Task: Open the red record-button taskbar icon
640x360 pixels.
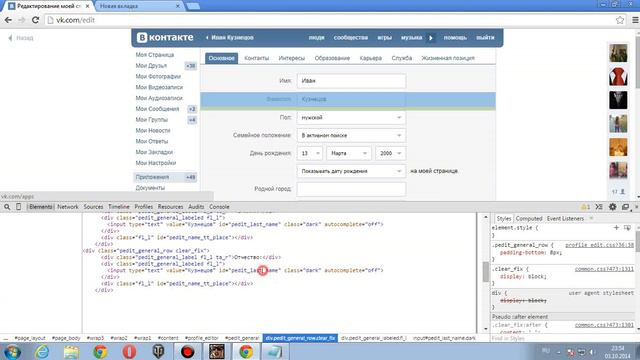Action: coord(187,352)
